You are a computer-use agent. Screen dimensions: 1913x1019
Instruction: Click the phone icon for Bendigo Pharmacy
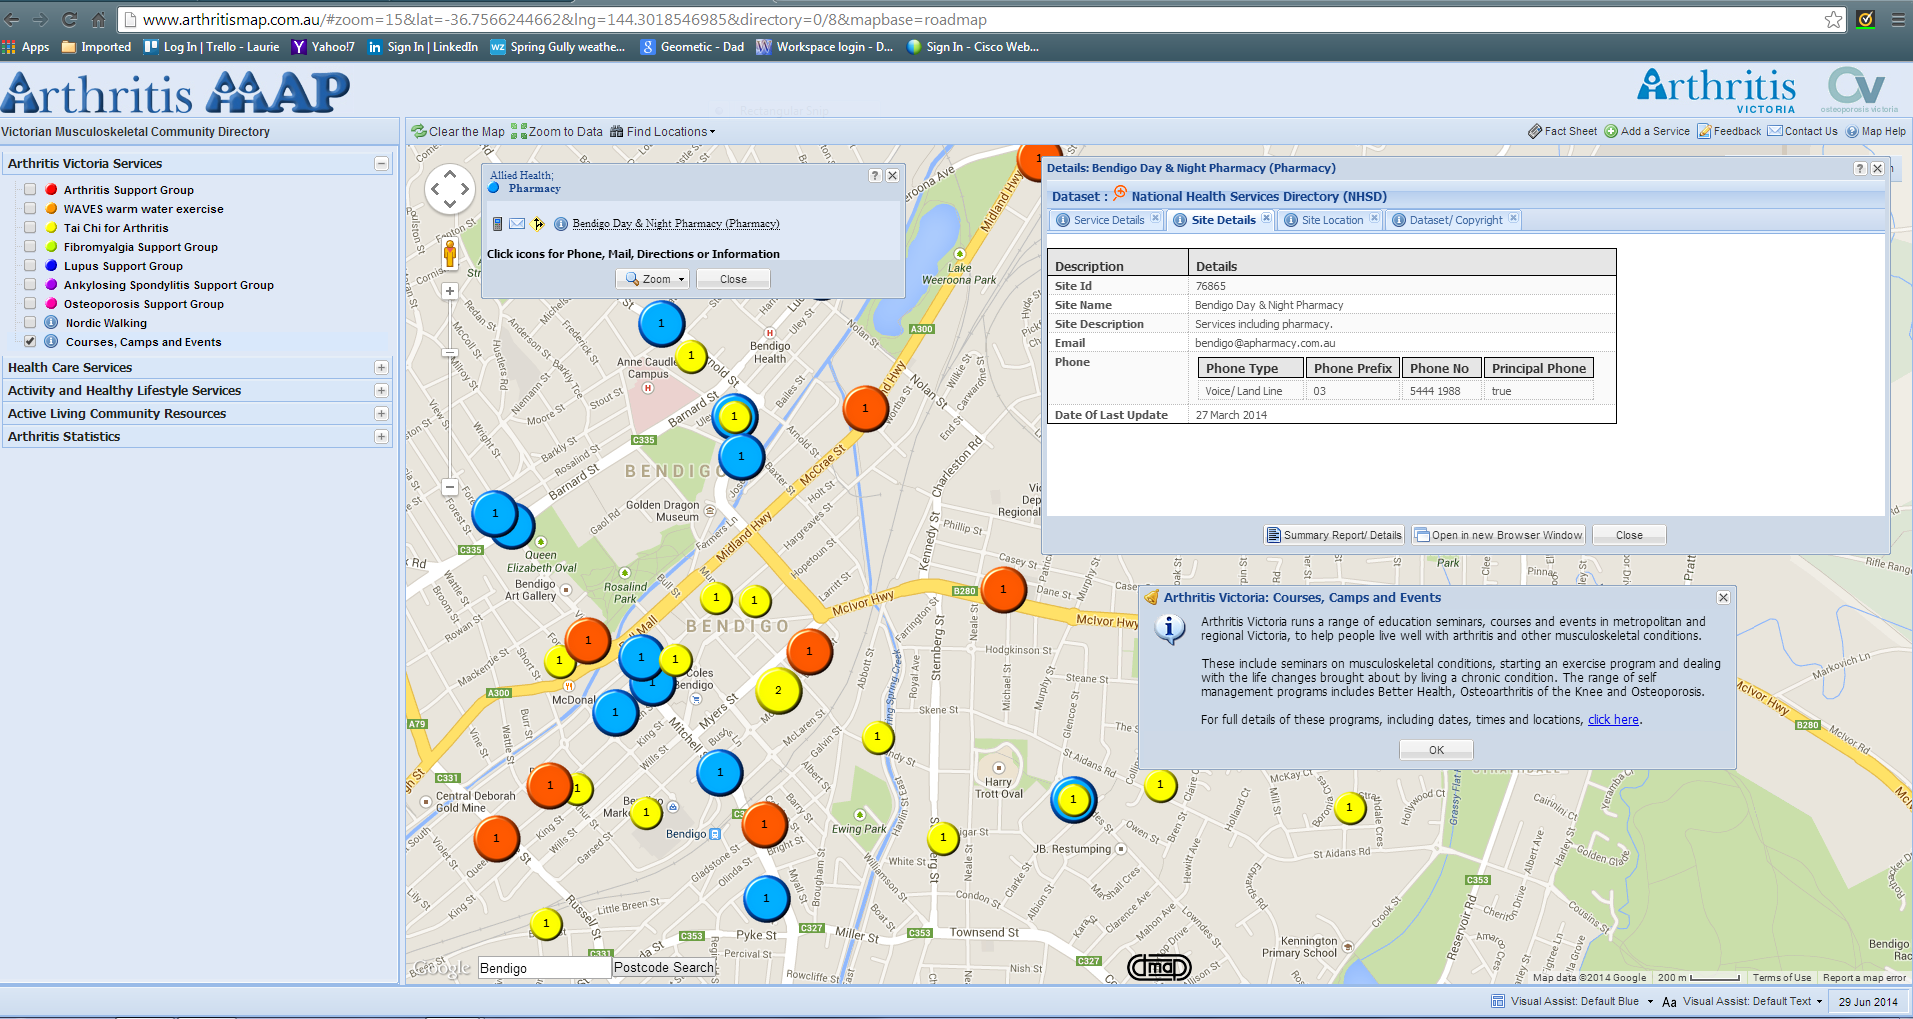tap(497, 224)
